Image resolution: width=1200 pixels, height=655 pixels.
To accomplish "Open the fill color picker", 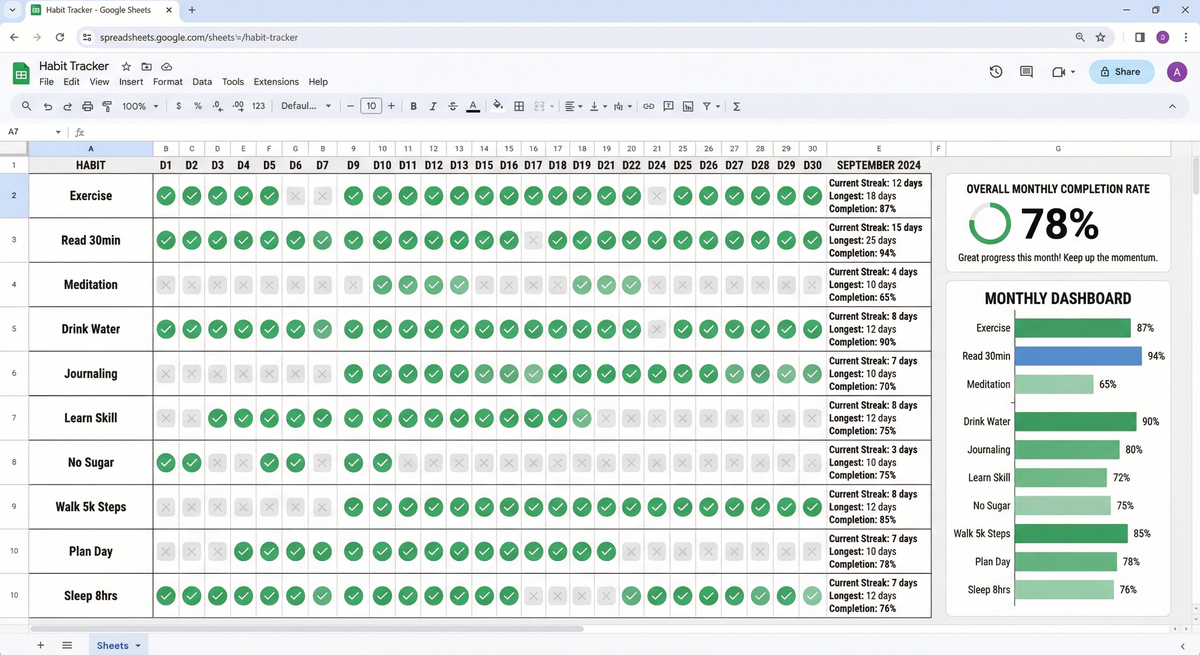I will [498, 106].
